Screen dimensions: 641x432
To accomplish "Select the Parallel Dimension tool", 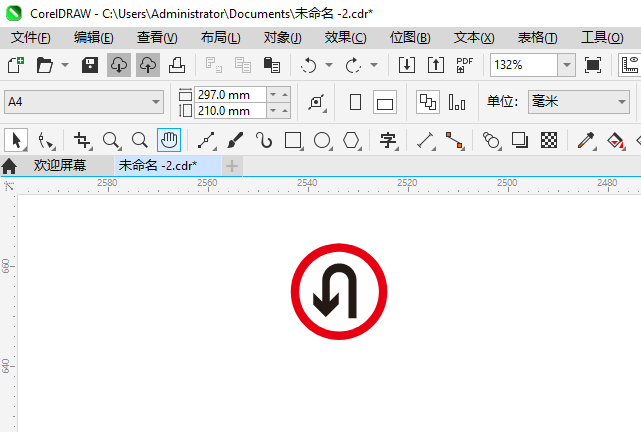I will pos(426,141).
